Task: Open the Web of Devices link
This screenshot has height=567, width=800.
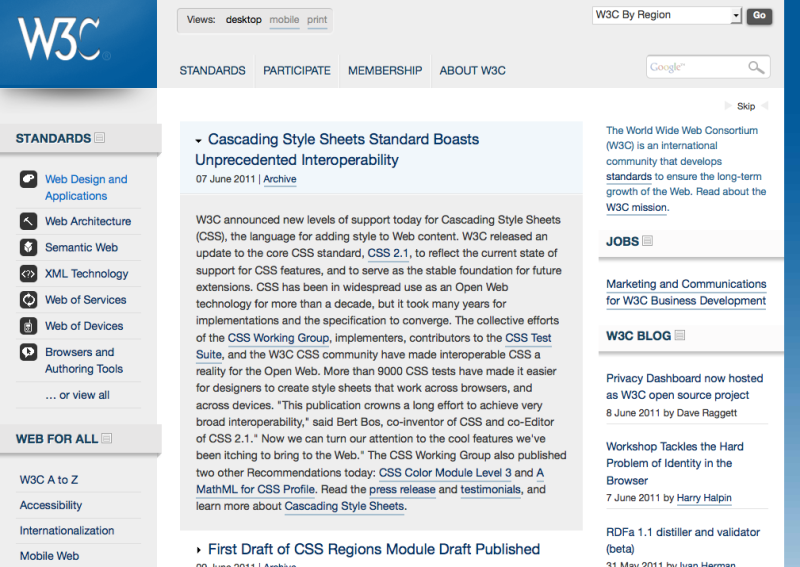Action: pyautogui.click(x=84, y=326)
